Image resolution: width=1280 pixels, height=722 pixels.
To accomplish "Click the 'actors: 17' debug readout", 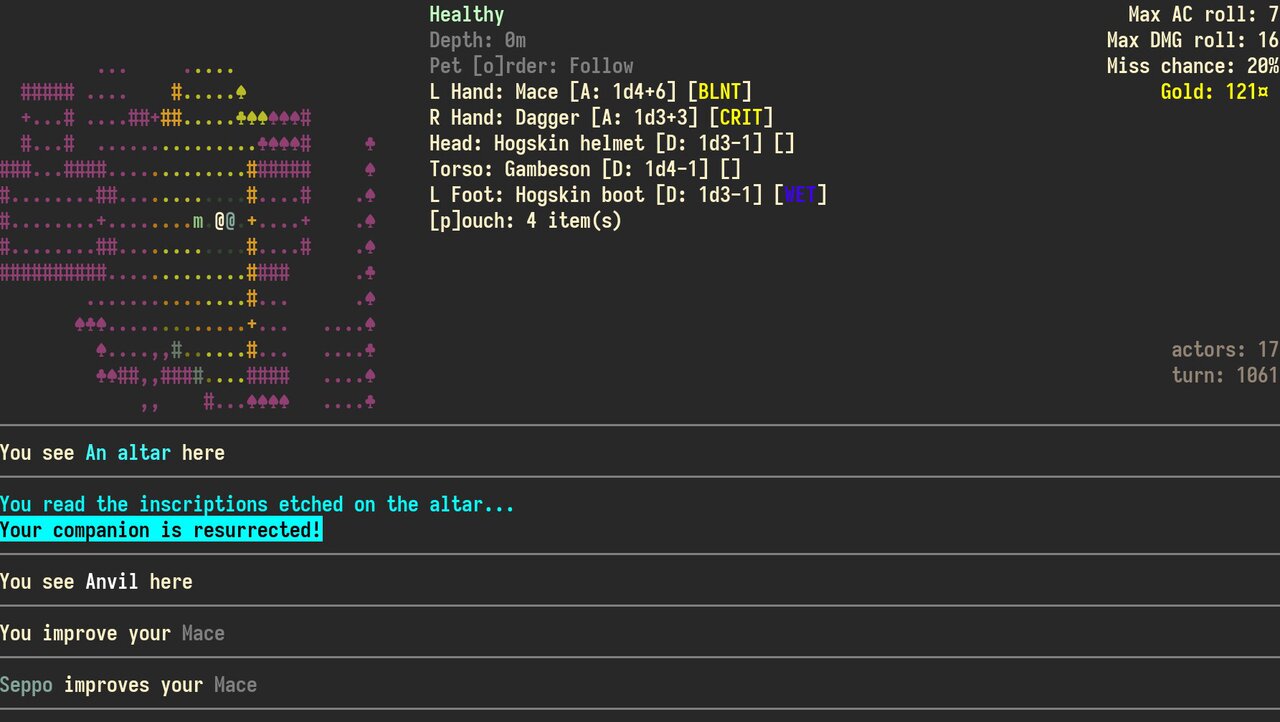I will click(1225, 350).
